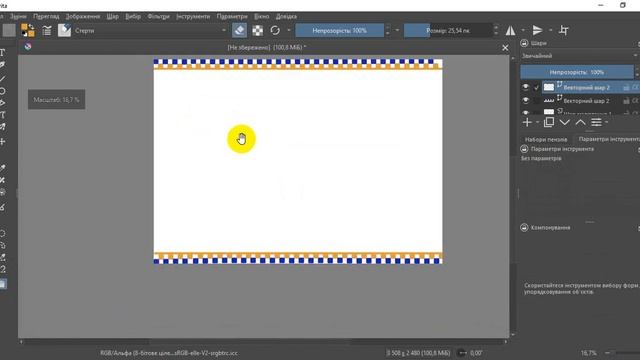Open the add layer dropdown arrow
Image resolution: width=640 pixels, height=360 pixels.
point(537,122)
